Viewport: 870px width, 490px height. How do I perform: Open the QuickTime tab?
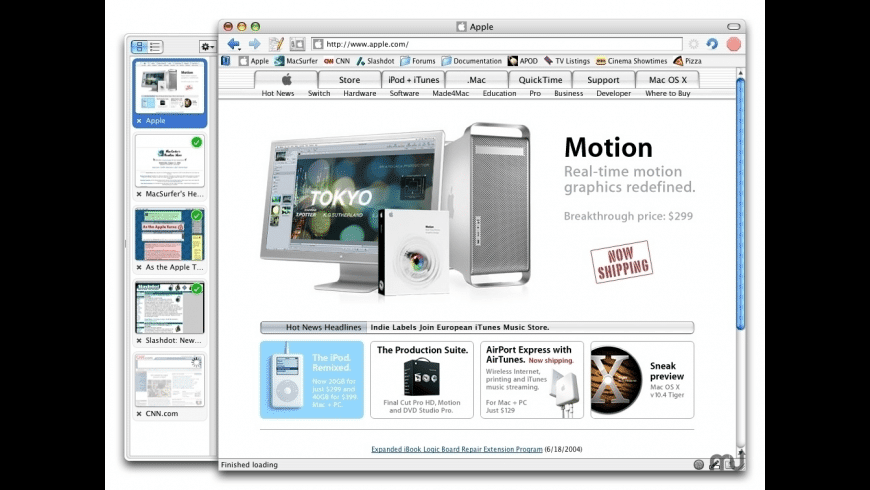(540, 79)
